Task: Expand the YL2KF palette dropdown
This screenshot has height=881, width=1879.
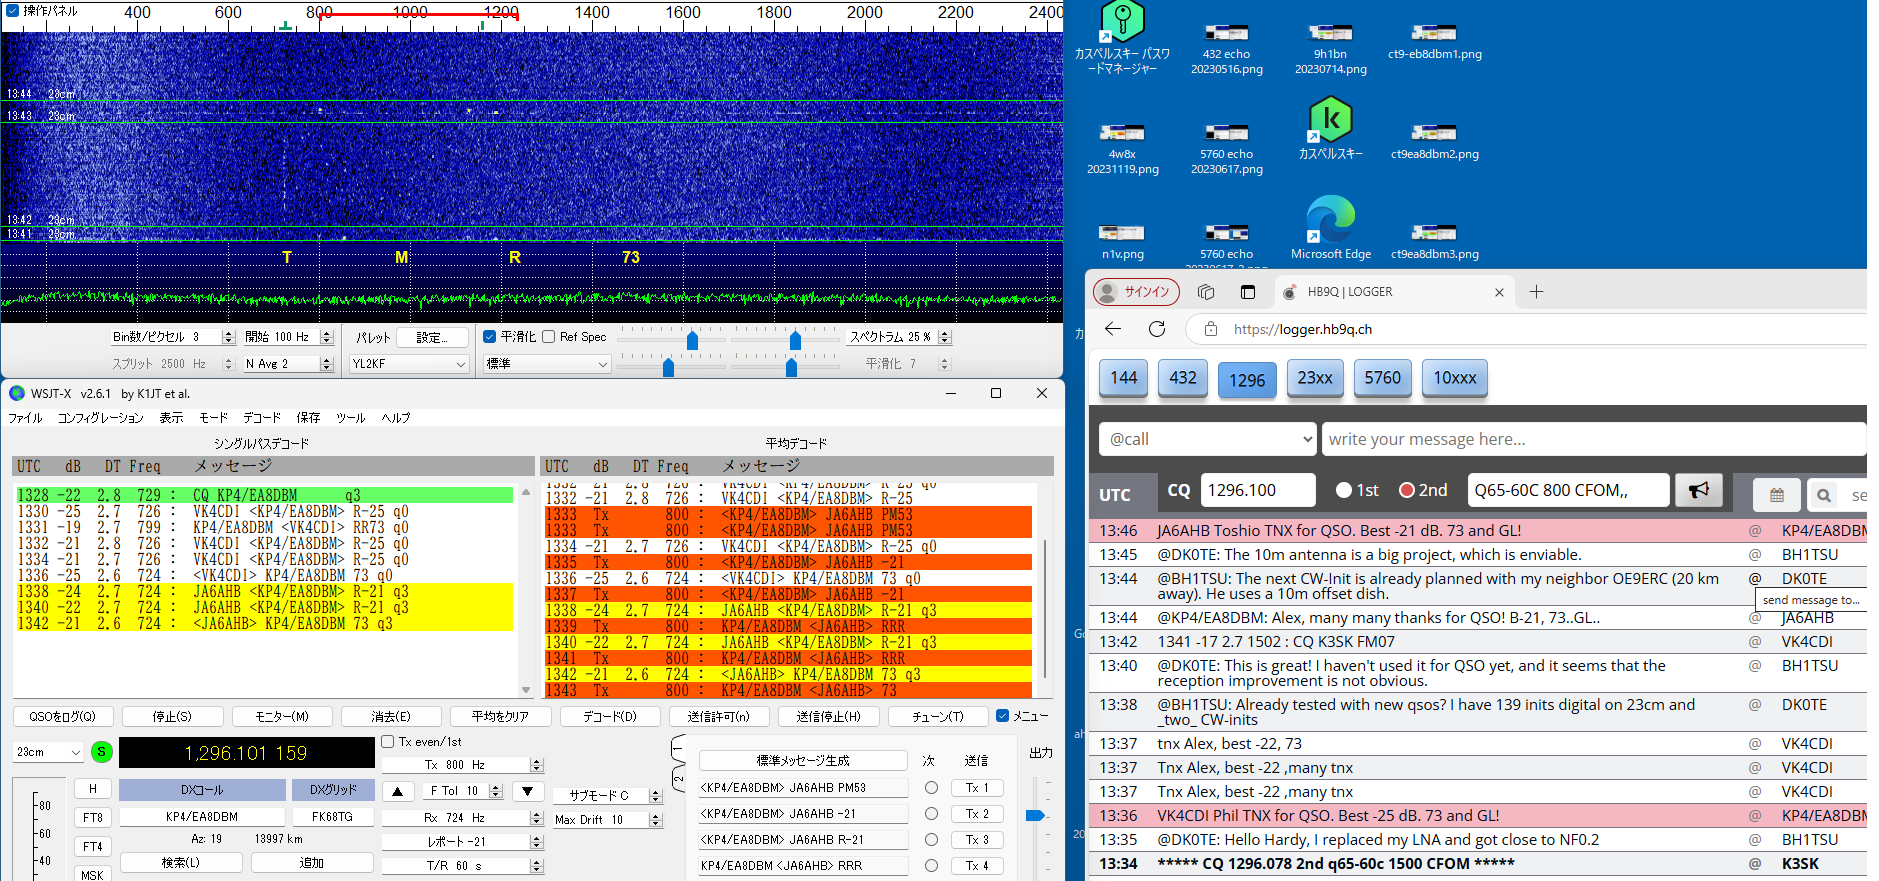Action: pos(408,364)
